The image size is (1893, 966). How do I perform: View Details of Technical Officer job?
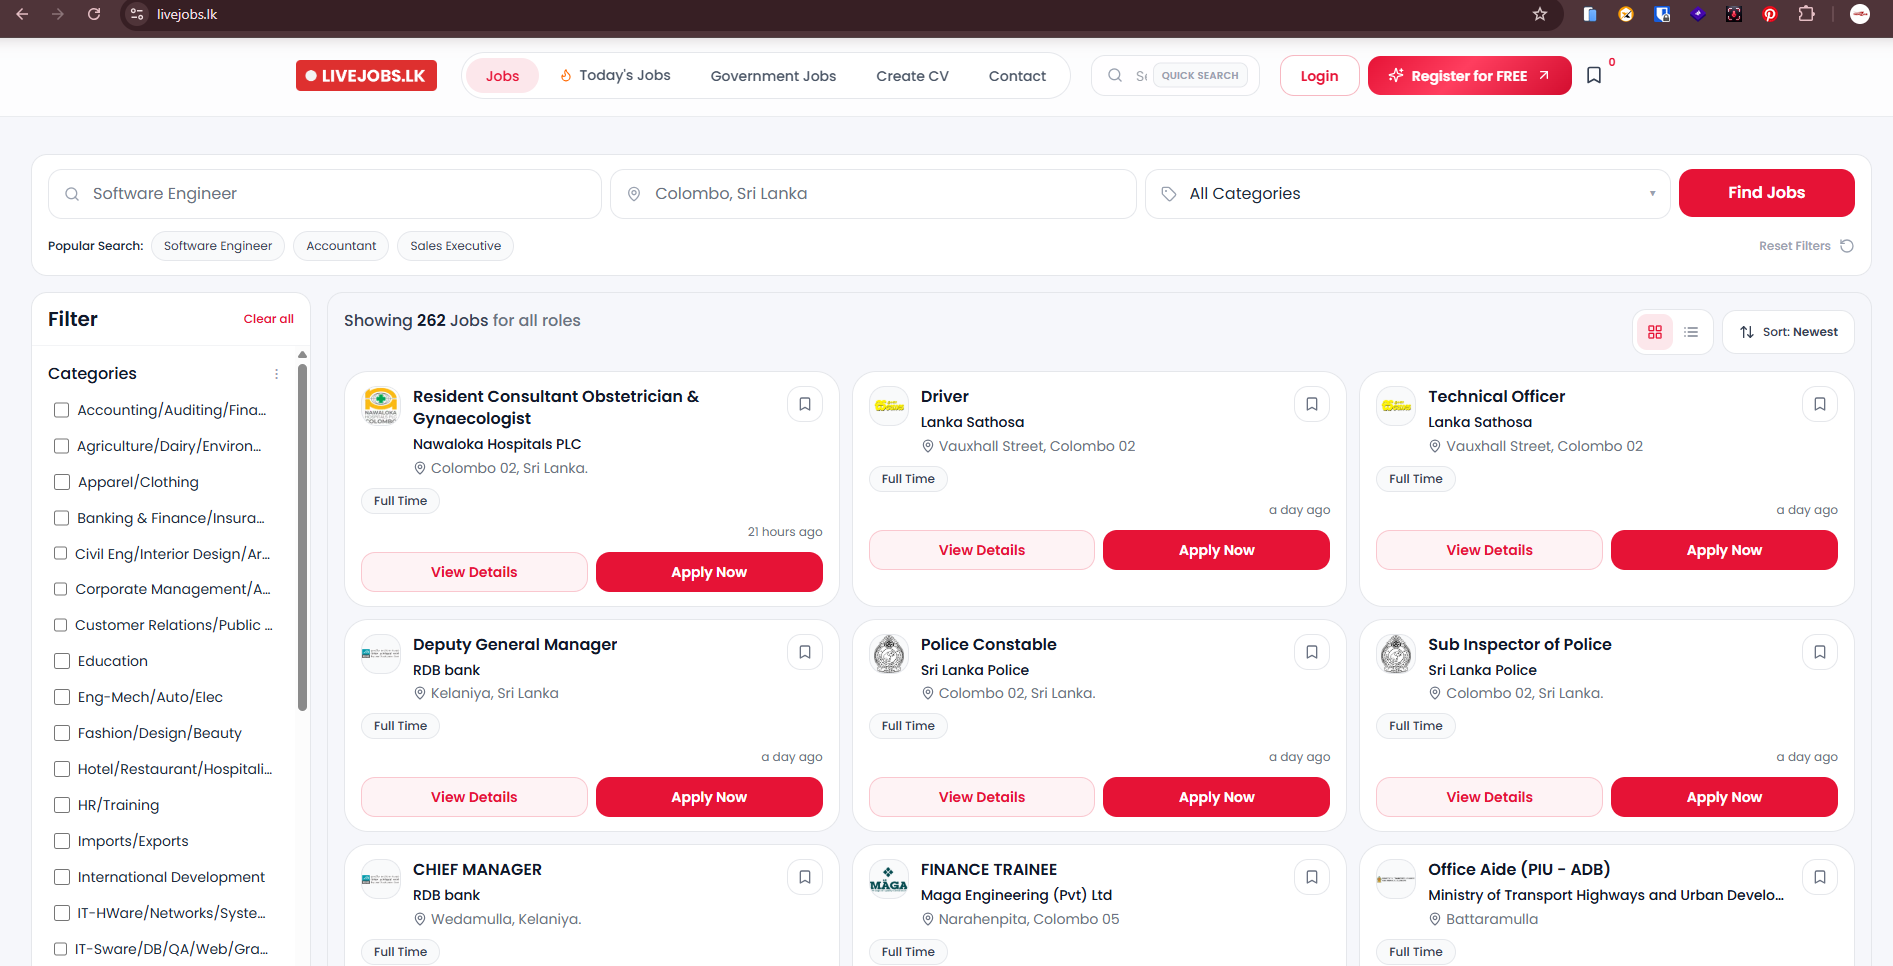tap(1489, 550)
